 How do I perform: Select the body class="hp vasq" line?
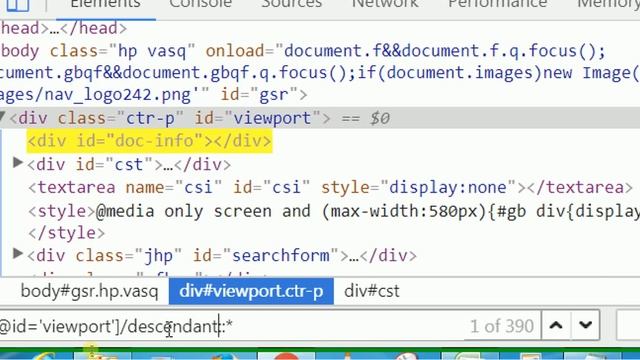pyautogui.click(x=303, y=51)
